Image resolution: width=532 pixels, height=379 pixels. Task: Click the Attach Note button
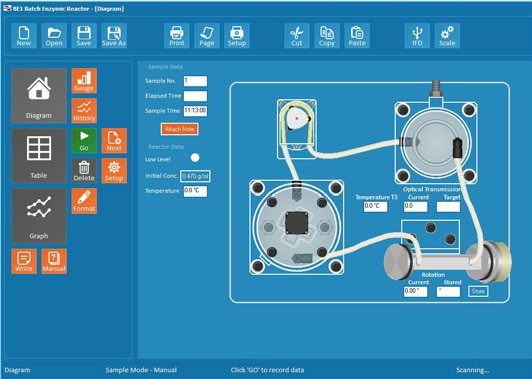[179, 129]
